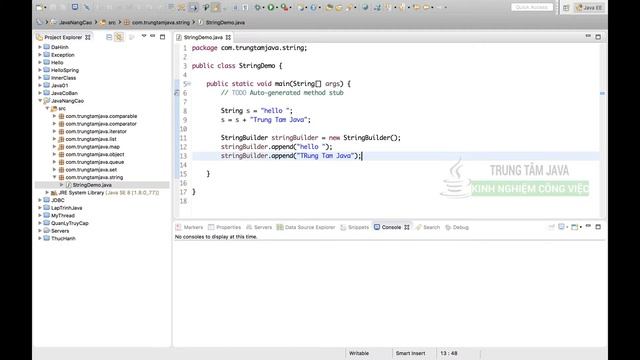The width and height of the screenshot is (640, 360).
Task: Switch to the Snippets tab
Action: click(x=354, y=227)
